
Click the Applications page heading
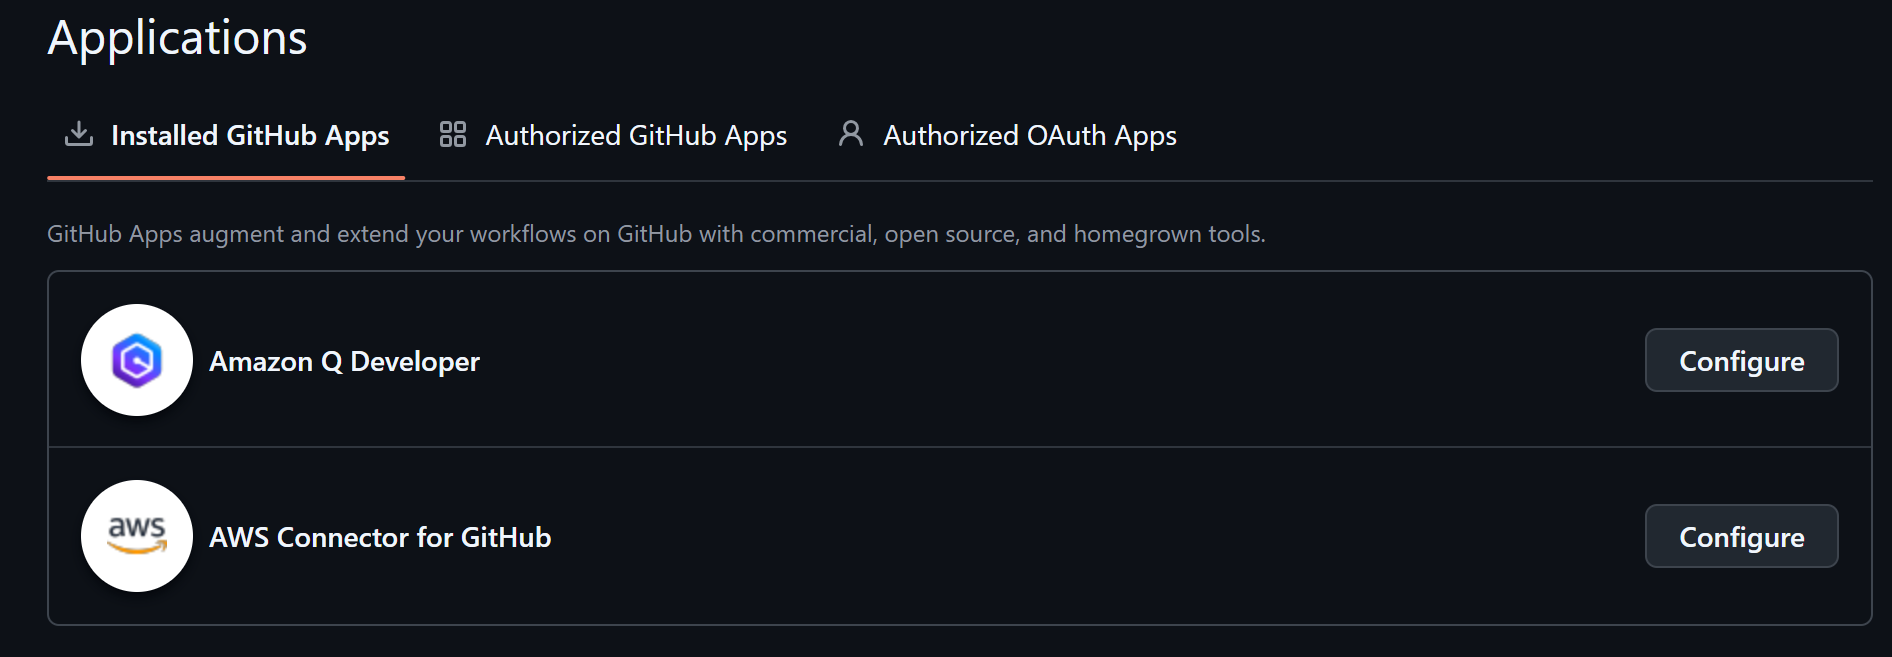point(177,37)
